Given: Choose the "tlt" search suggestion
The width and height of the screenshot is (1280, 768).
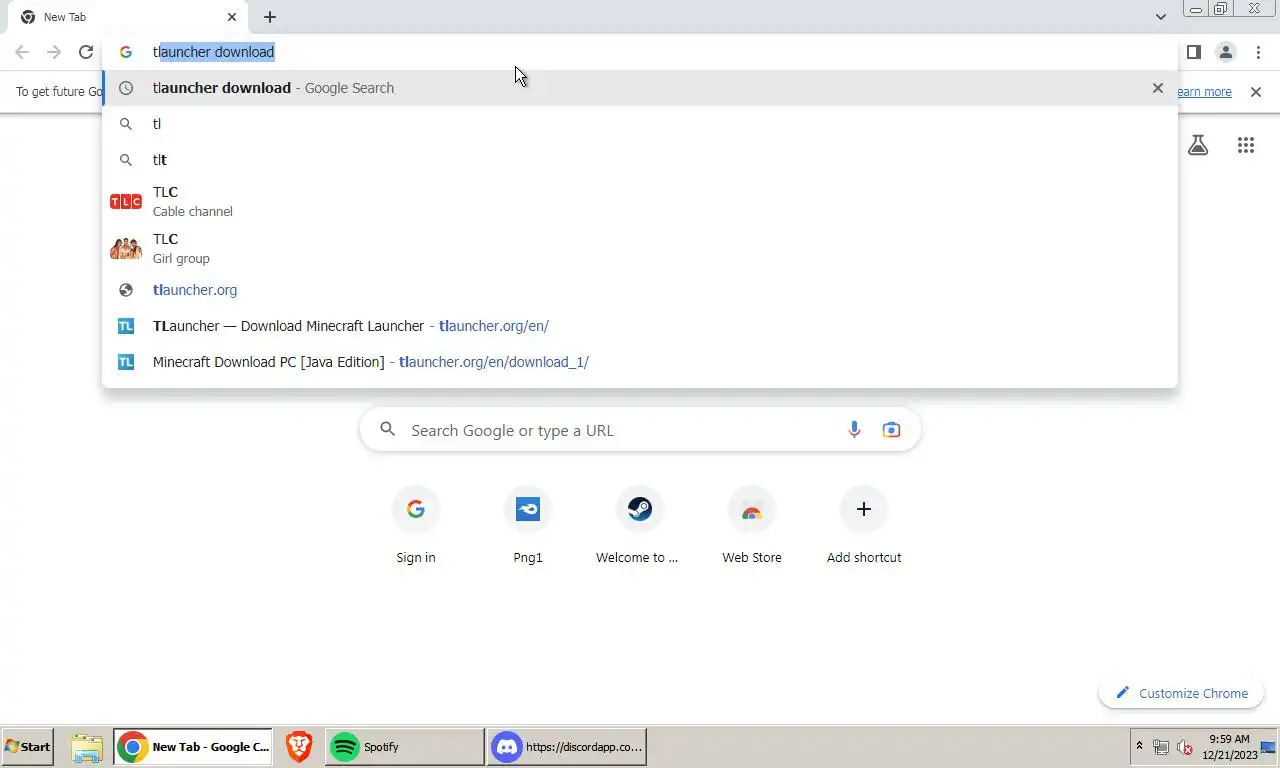Looking at the screenshot, I should (639, 160).
